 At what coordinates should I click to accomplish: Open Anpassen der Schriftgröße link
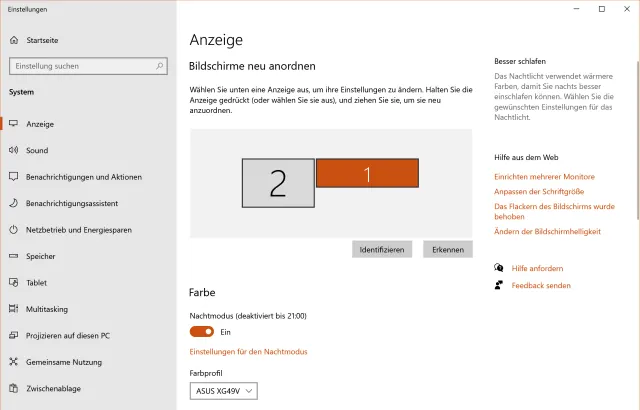(x=539, y=191)
